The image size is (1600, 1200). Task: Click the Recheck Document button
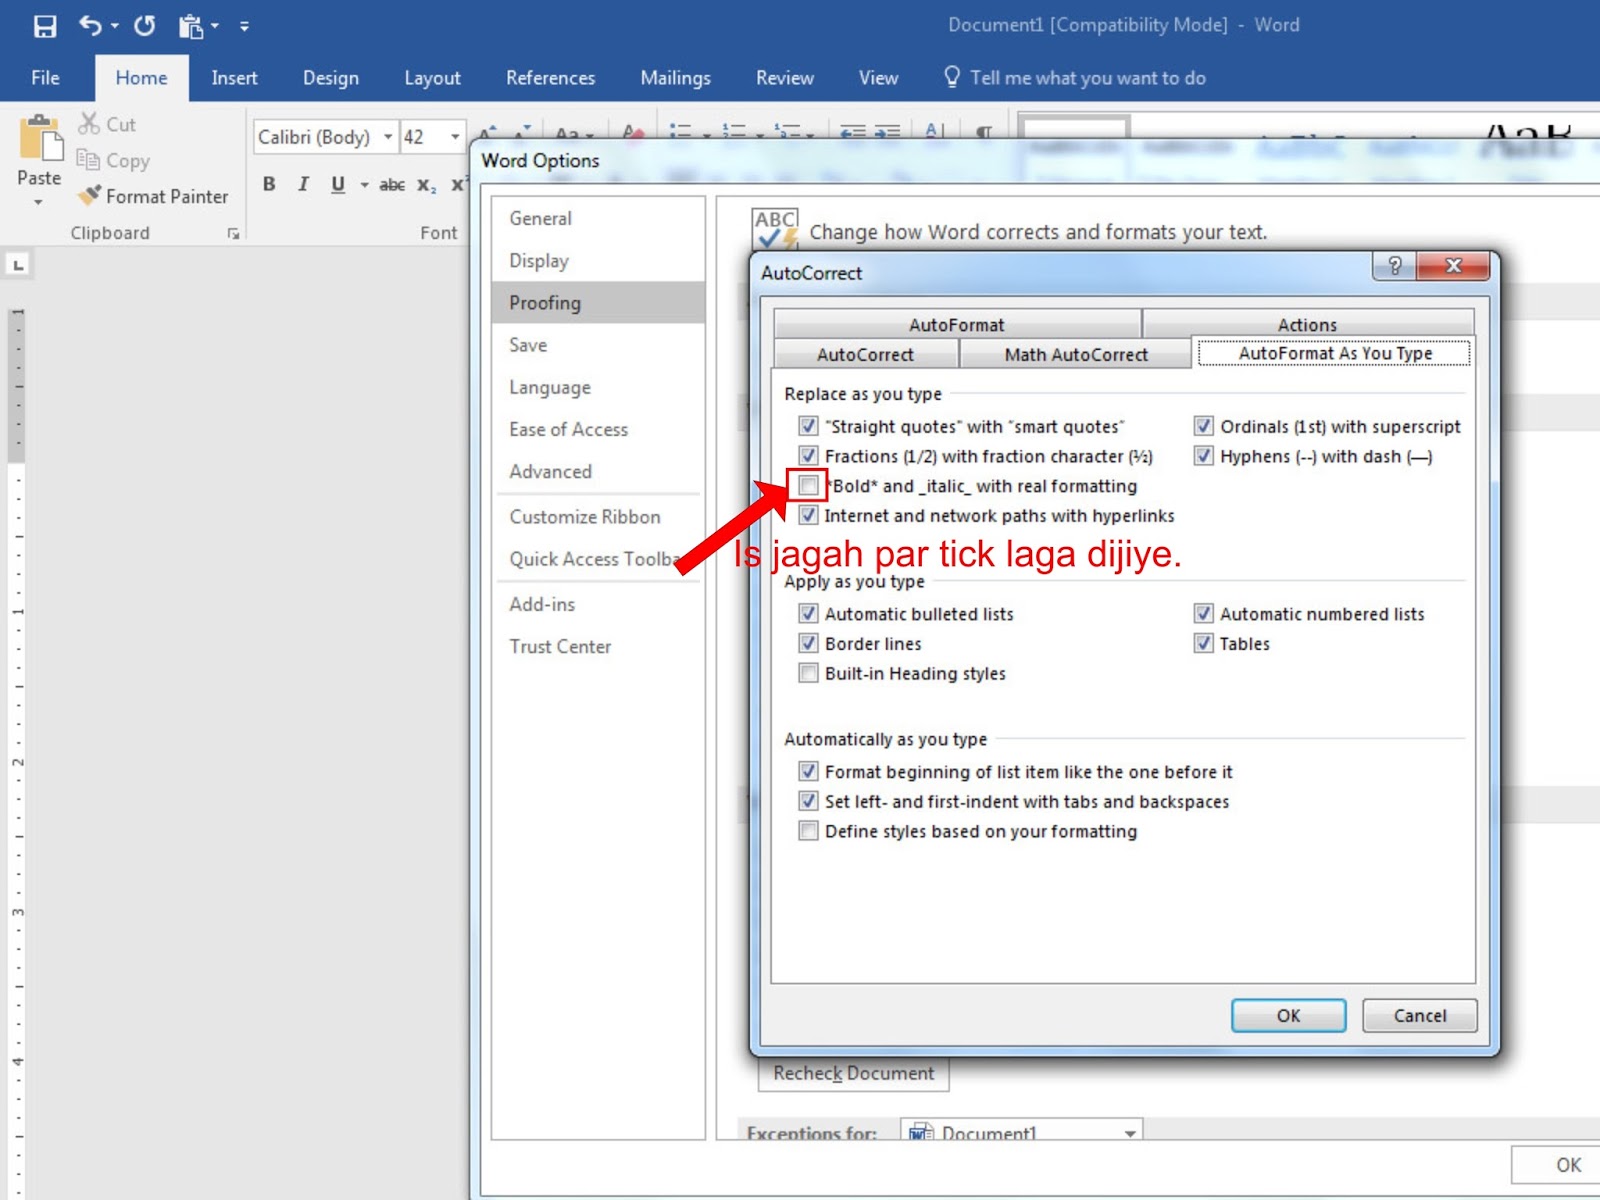[x=853, y=1073]
